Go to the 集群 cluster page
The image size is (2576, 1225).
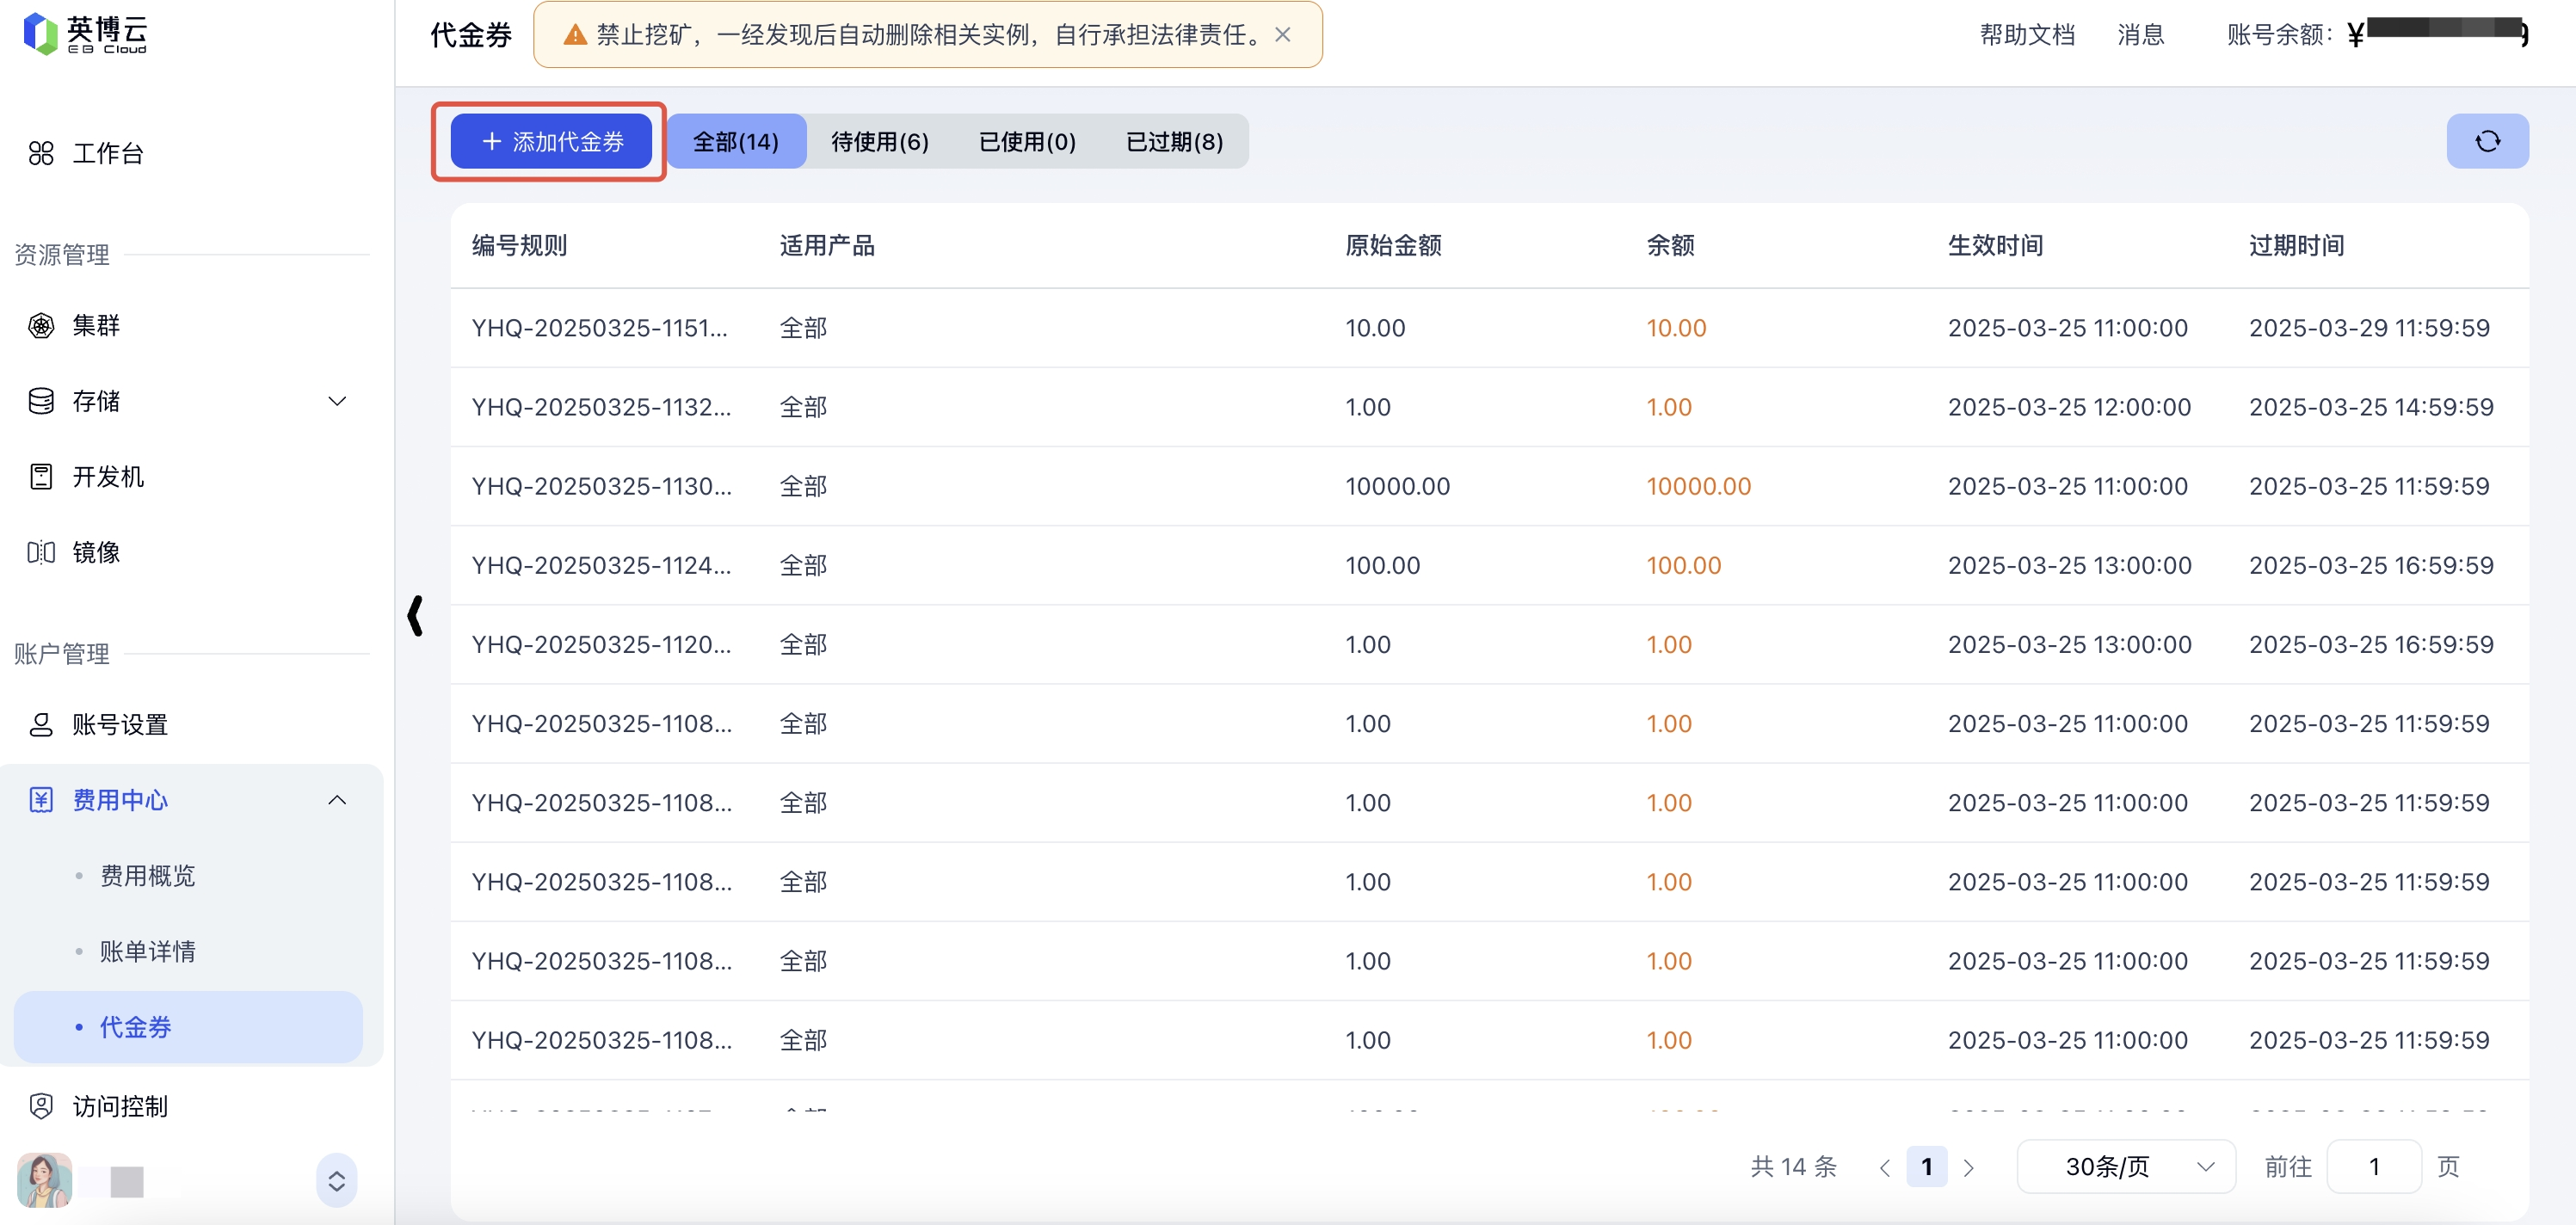95,325
